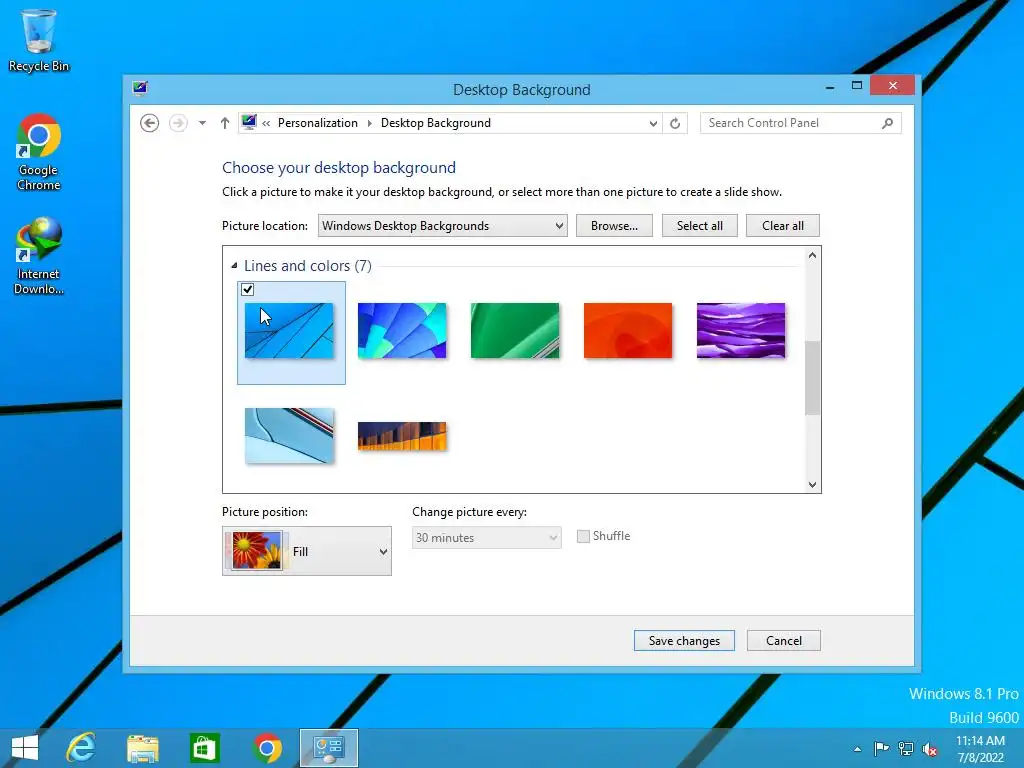Open the 30 minutes interval dropdown
1024x768 pixels.
[487, 537]
